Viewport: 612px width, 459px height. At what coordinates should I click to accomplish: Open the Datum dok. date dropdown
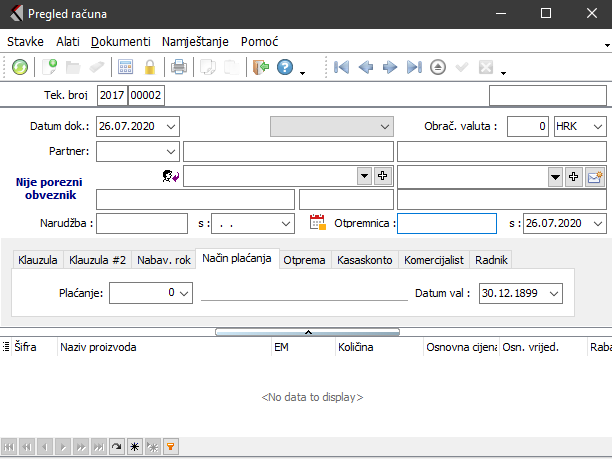[x=170, y=126]
